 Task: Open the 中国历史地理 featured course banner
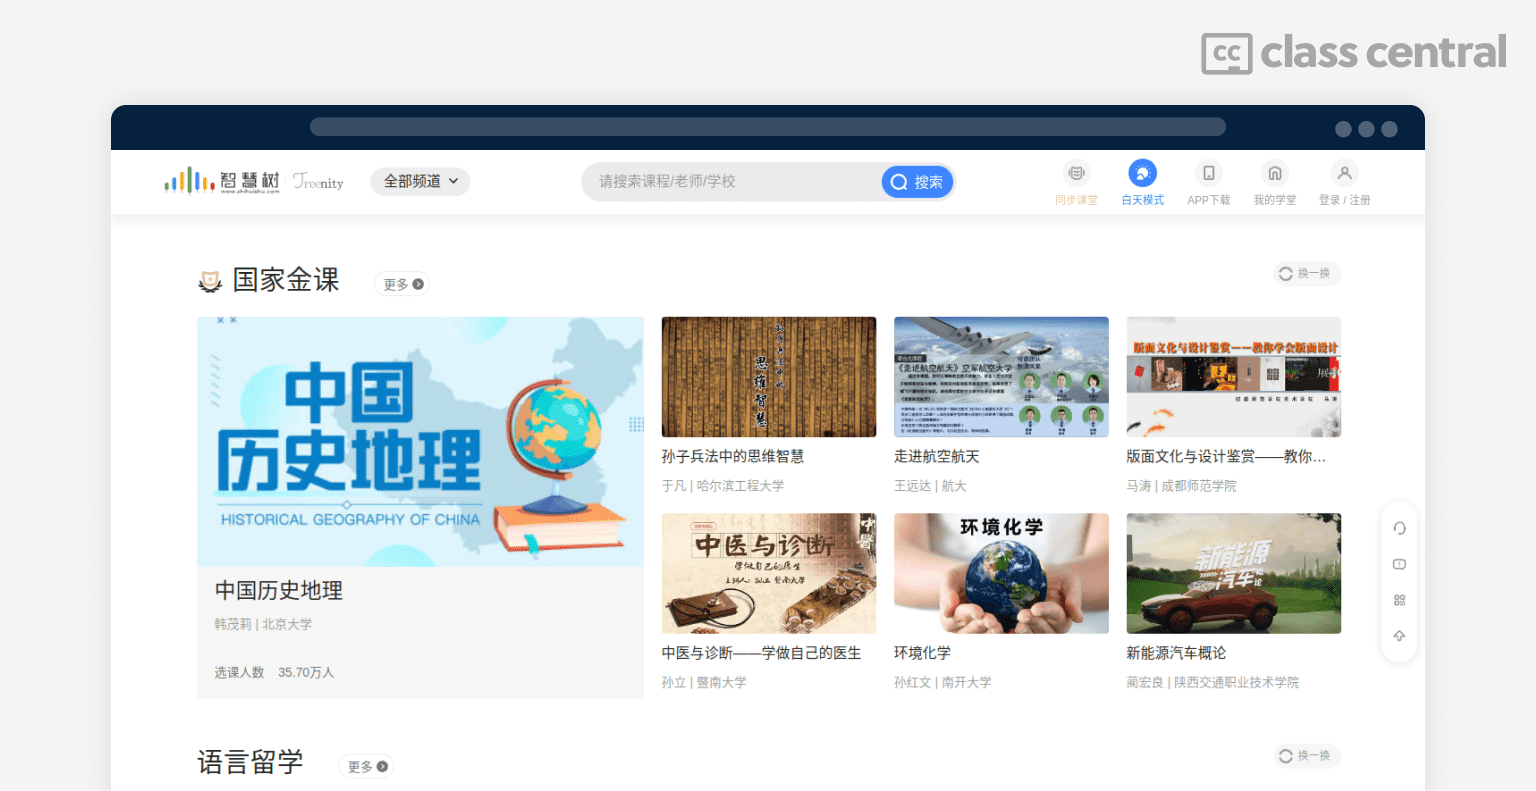tap(420, 442)
